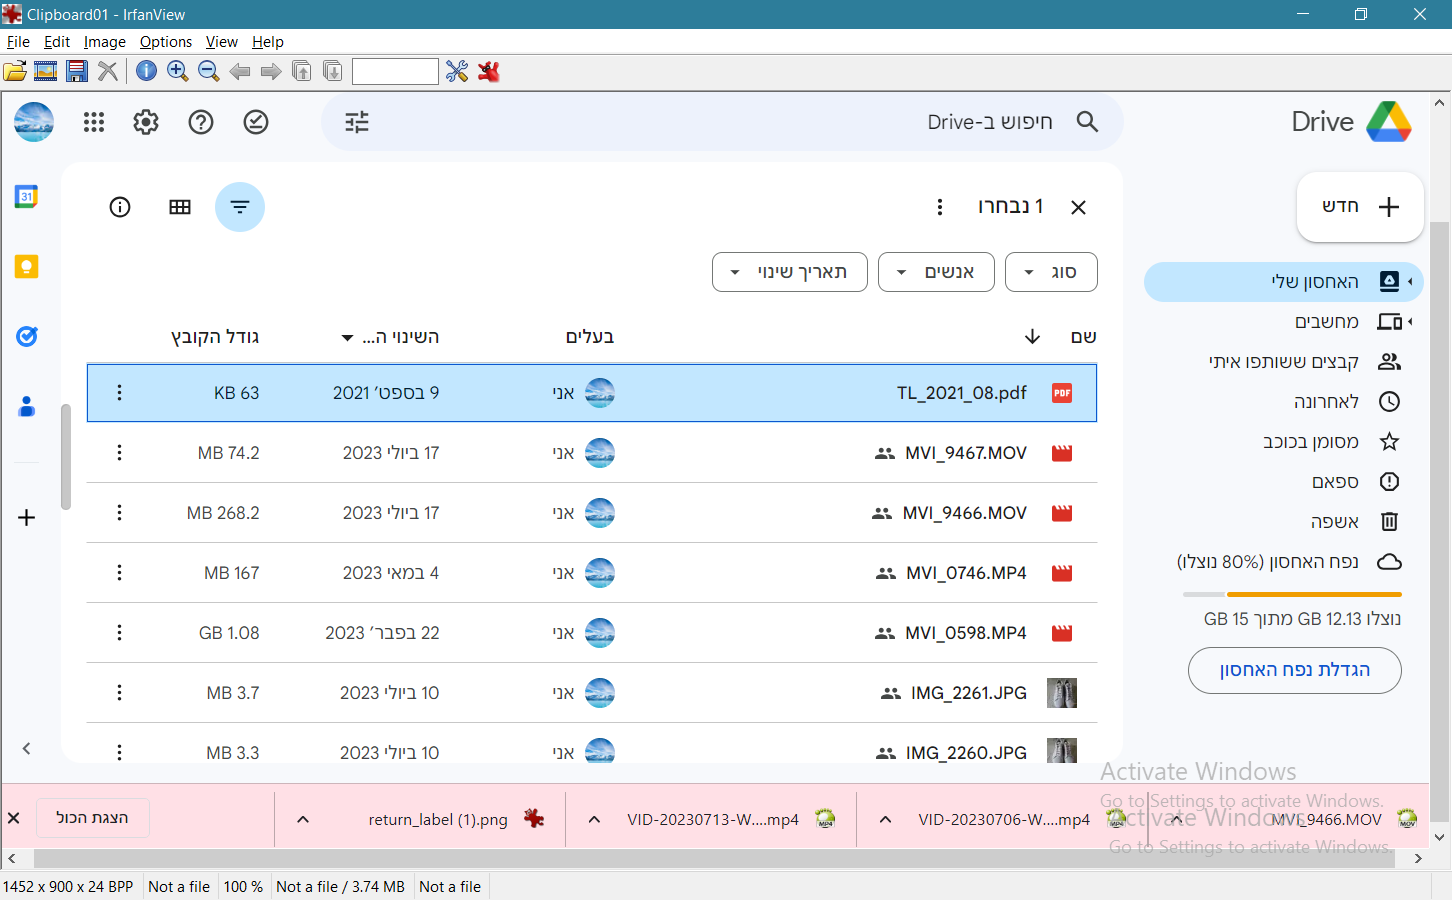
Task: Open the IrfanView Help menu
Action: pos(268,42)
